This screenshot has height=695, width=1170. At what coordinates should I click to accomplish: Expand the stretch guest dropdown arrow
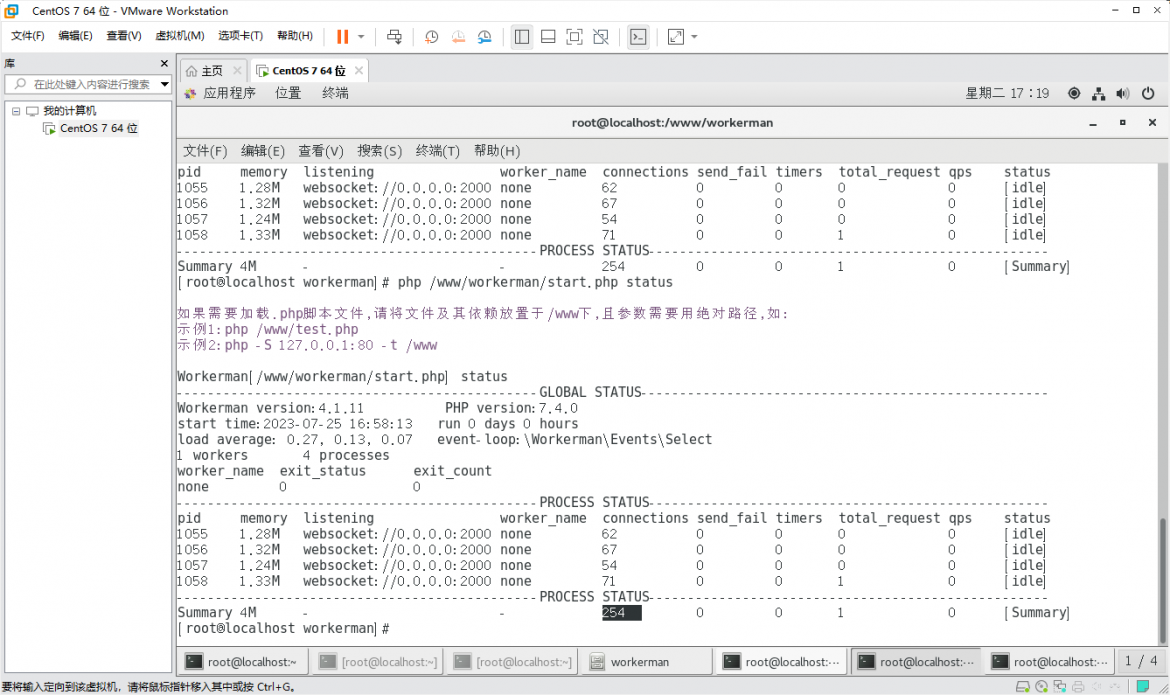pos(695,37)
